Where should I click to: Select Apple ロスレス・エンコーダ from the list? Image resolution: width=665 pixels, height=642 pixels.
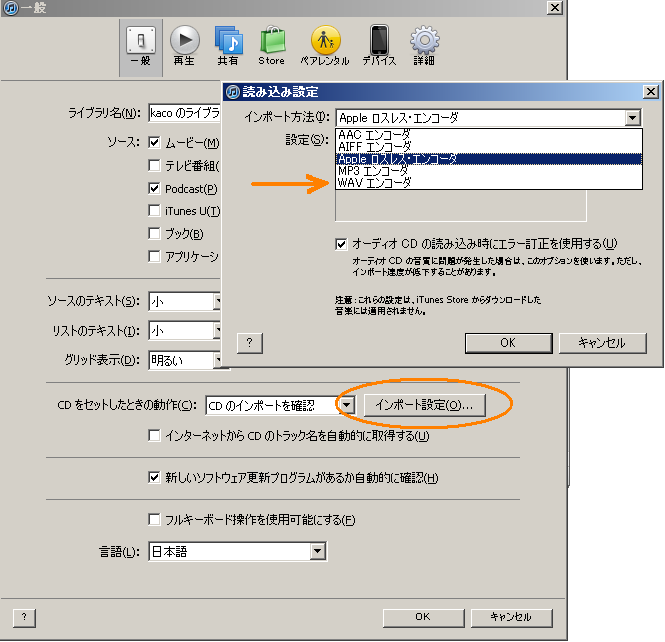pos(489,159)
